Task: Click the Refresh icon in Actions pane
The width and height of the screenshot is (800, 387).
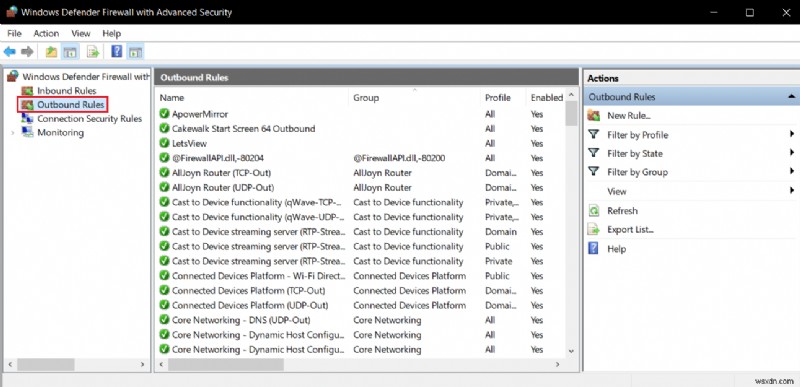Action: 593,211
